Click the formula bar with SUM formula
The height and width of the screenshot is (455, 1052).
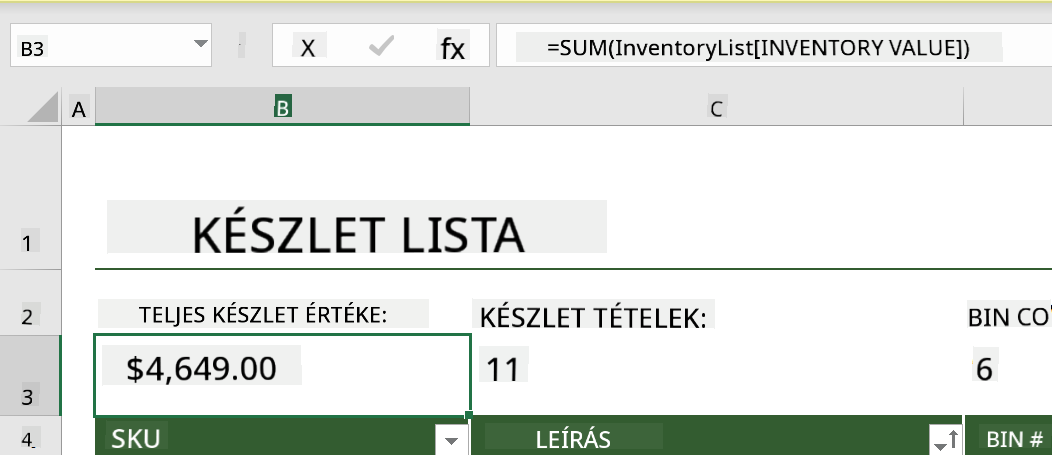point(774,45)
